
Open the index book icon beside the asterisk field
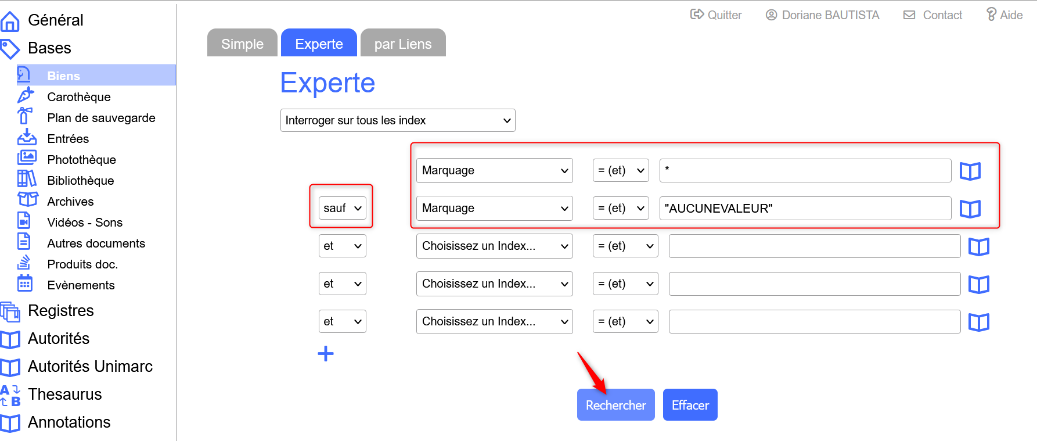click(970, 171)
